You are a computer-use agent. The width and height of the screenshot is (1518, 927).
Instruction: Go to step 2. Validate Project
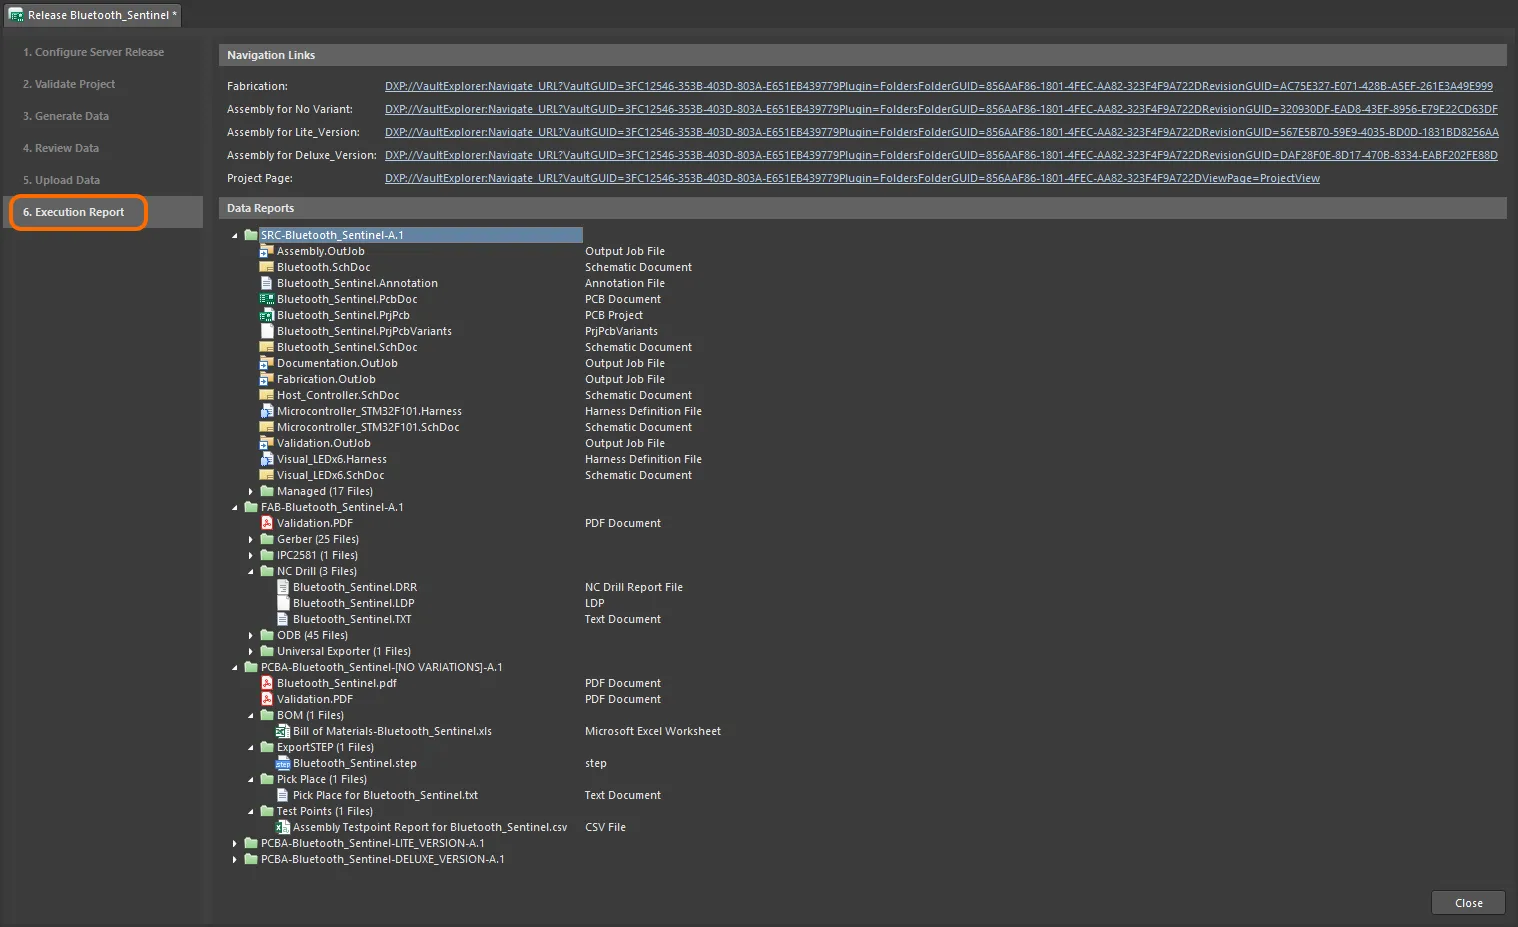[69, 84]
